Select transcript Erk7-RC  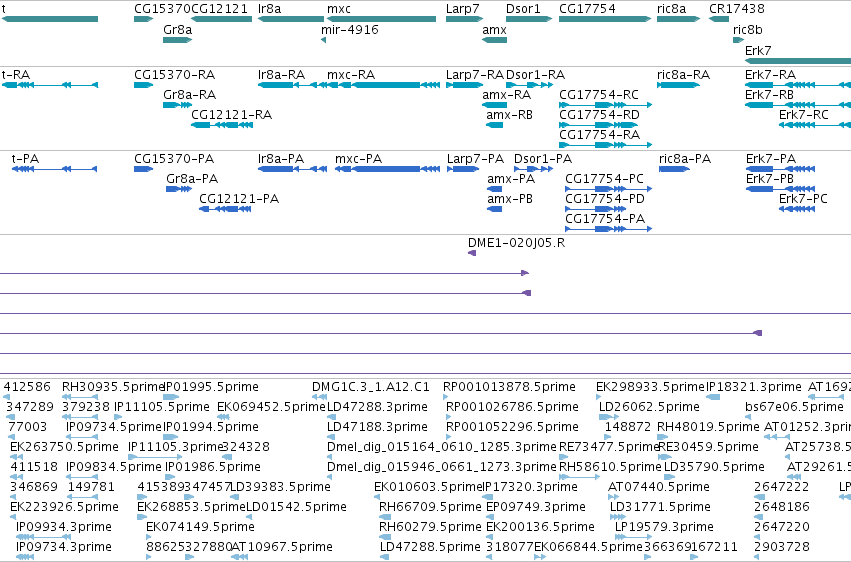coord(815,125)
